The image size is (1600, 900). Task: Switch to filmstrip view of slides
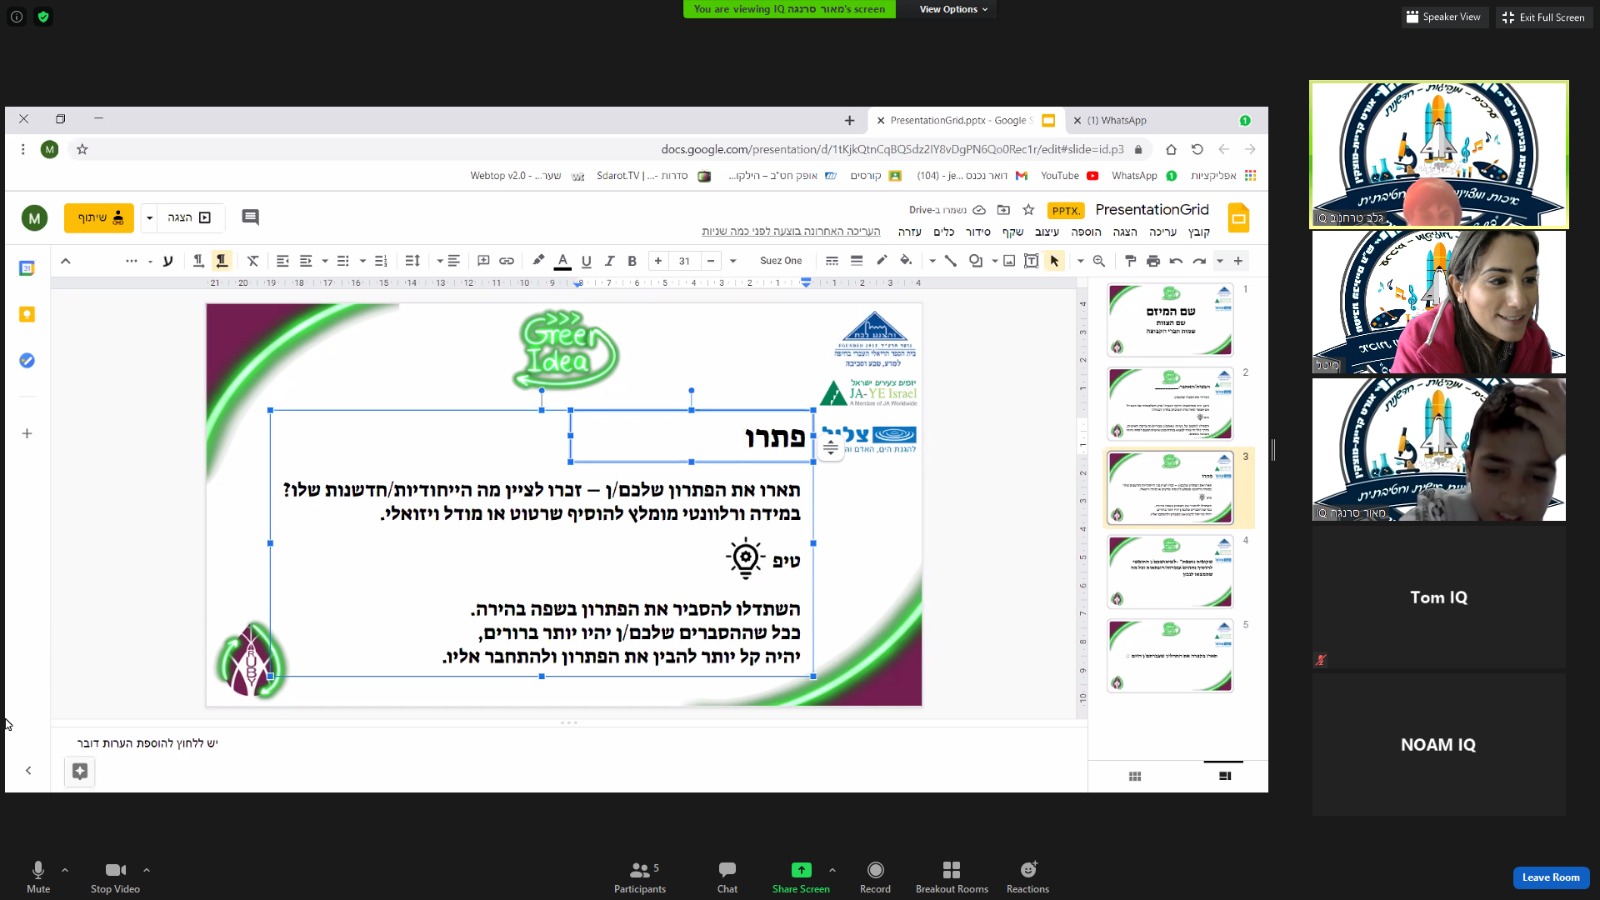click(x=1225, y=776)
